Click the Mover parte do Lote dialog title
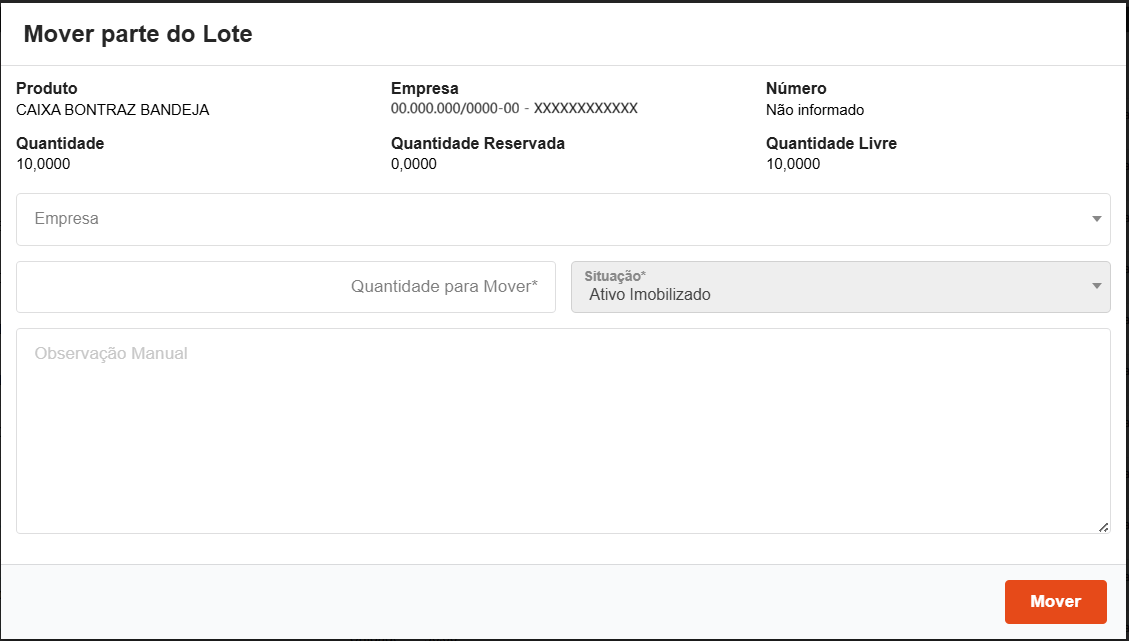The width and height of the screenshot is (1129, 641). [137, 33]
